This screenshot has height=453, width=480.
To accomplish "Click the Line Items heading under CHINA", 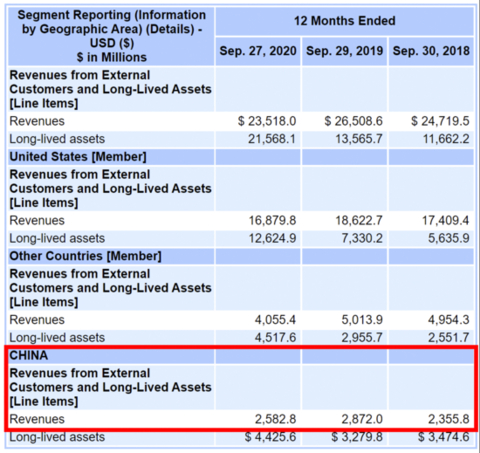I will click(110, 387).
